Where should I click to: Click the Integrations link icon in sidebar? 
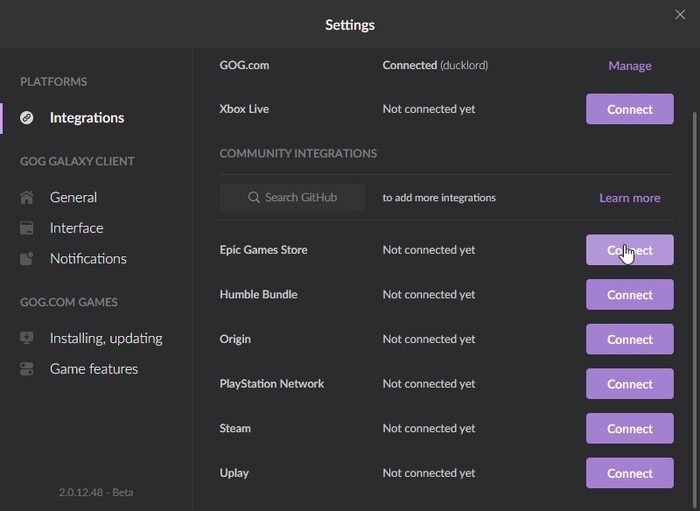[x=27, y=118]
